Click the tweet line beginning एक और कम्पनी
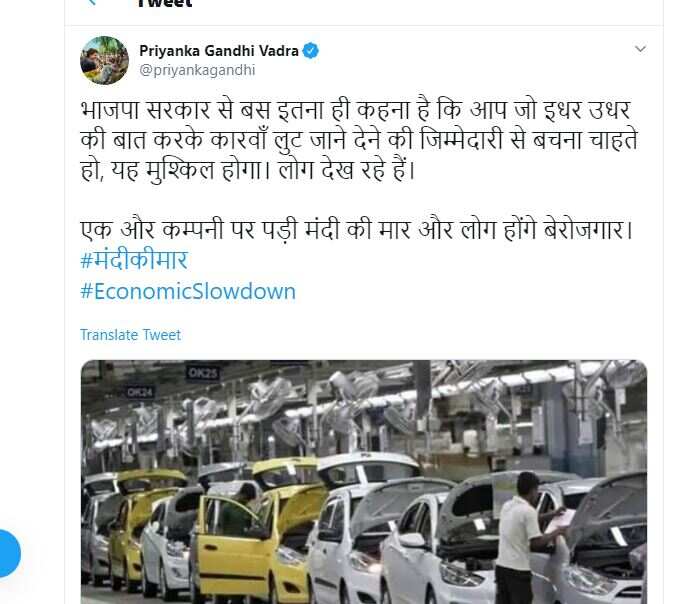The width and height of the screenshot is (677, 604). click(357, 229)
